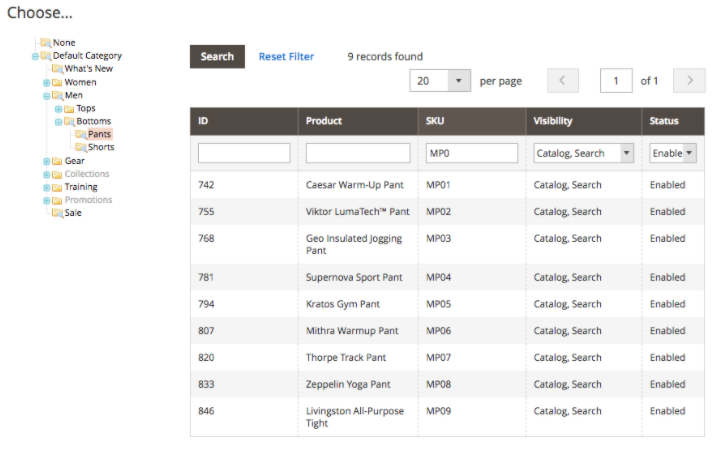The width and height of the screenshot is (718, 451).
Task: Click the Training folder icon
Action: 57,187
